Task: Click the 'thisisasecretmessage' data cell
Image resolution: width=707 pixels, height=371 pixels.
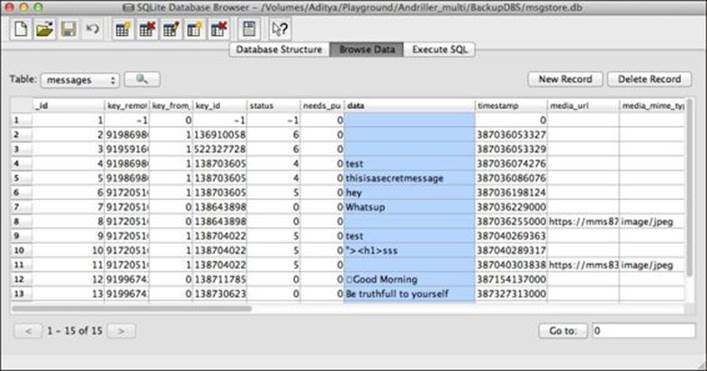Action: pyautogui.click(x=409, y=178)
